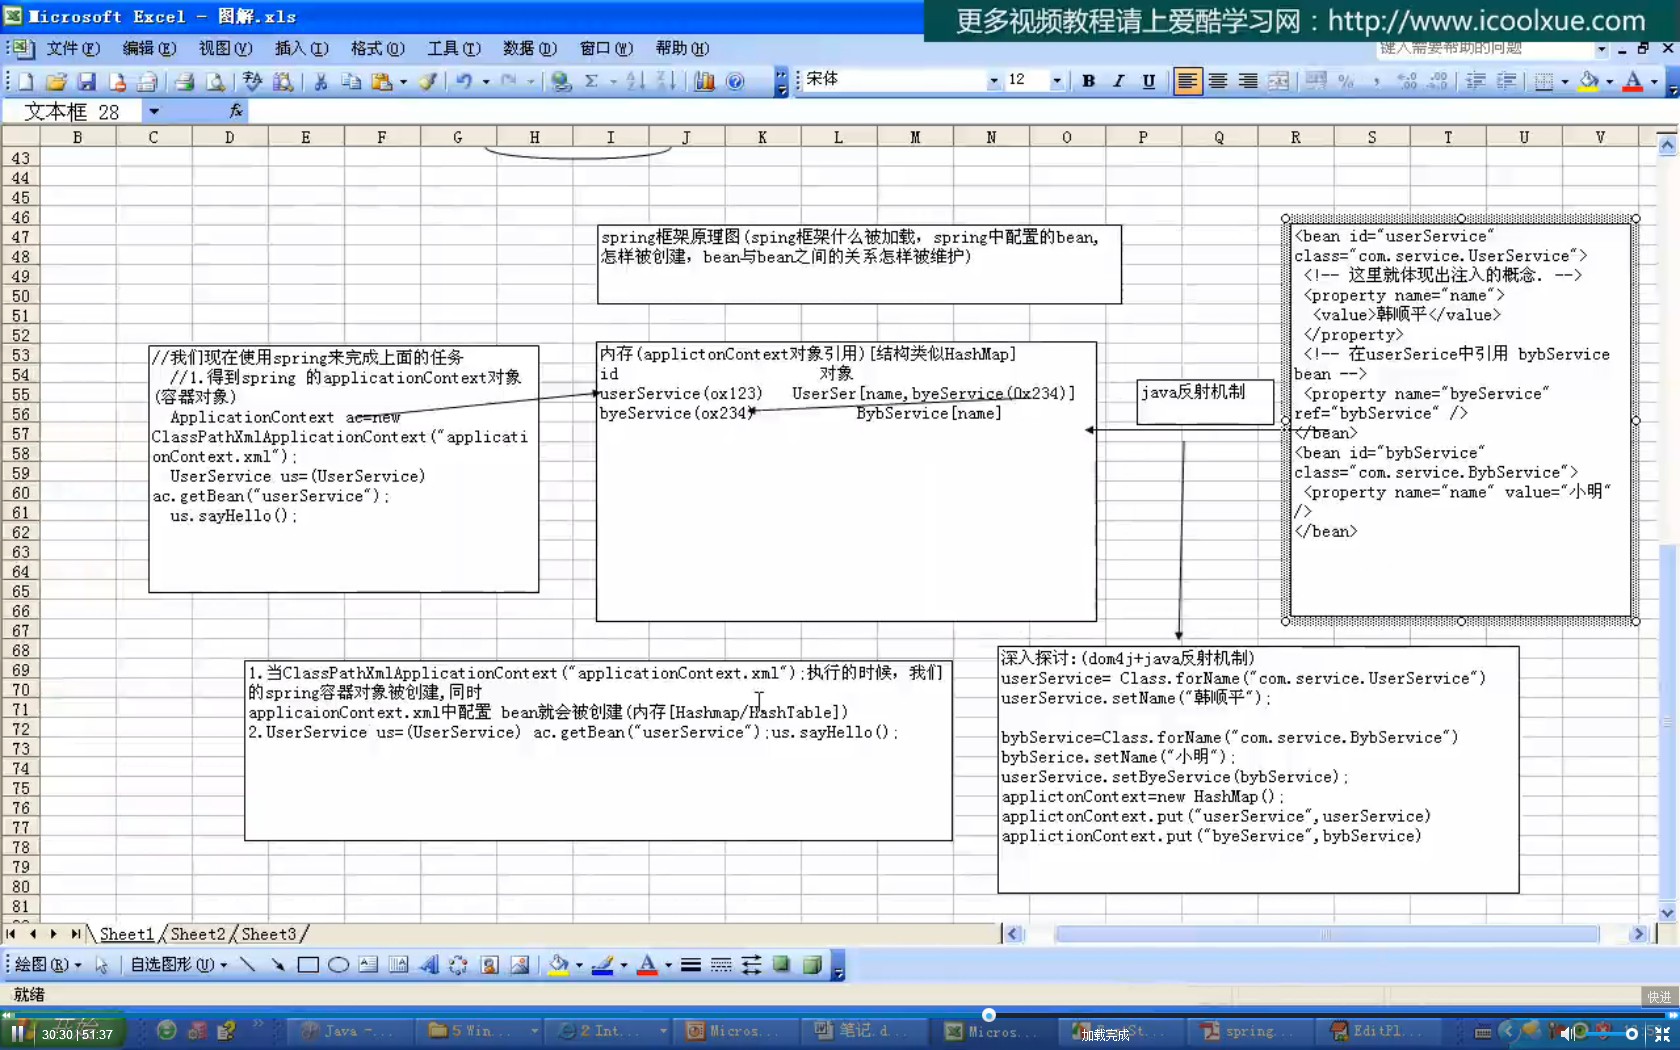This screenshot has height=1050, width=1680.
Task: Insert picture from file
Action: [x=519, y=965]
